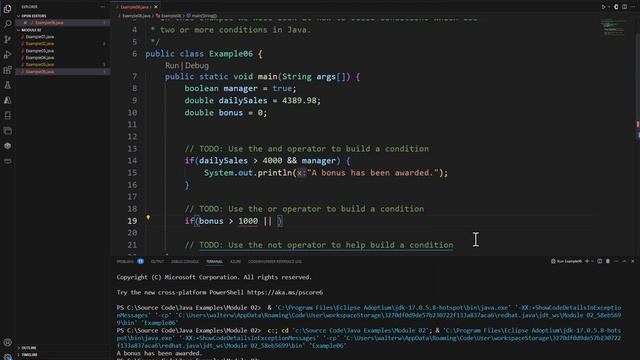640x360 pixels.
Task: Click the split terminal icon
Action: (600, 261)
